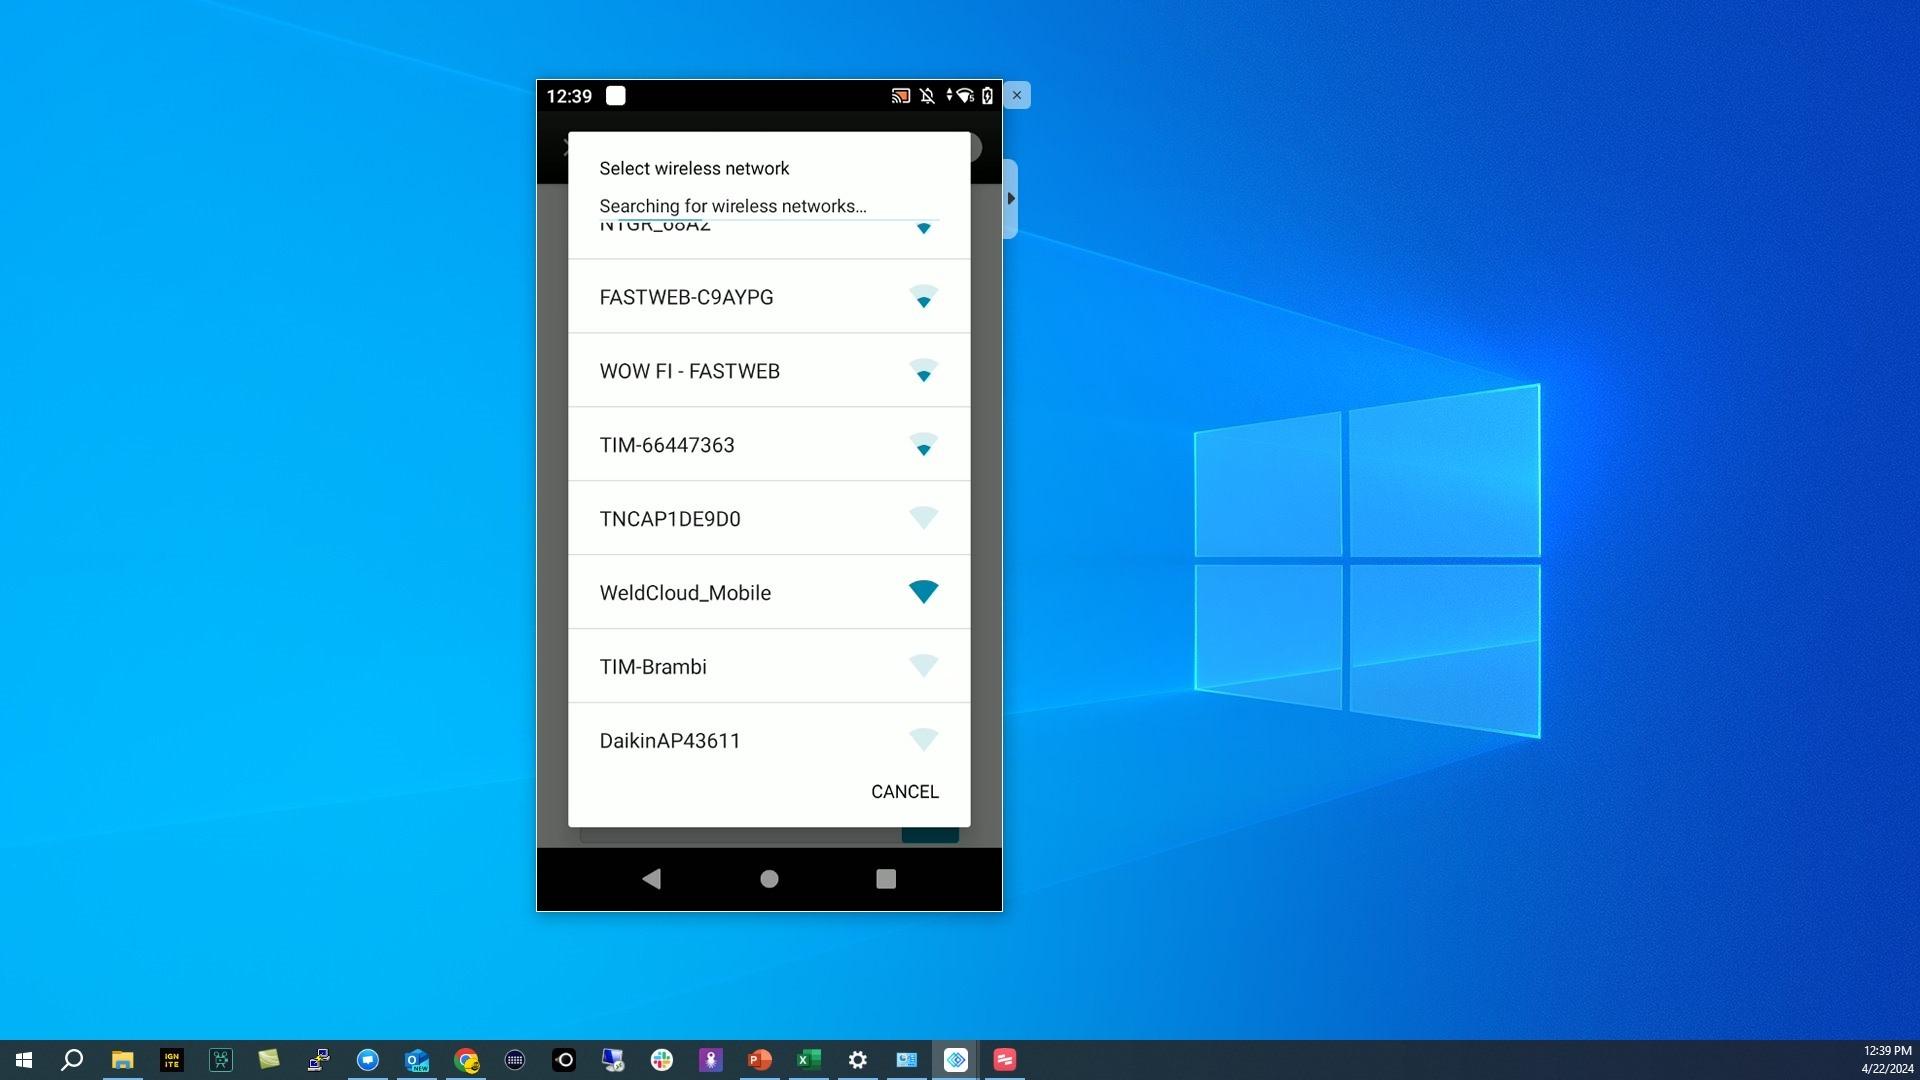Open Excel from the taskbar

click(x=808, y=1060)
